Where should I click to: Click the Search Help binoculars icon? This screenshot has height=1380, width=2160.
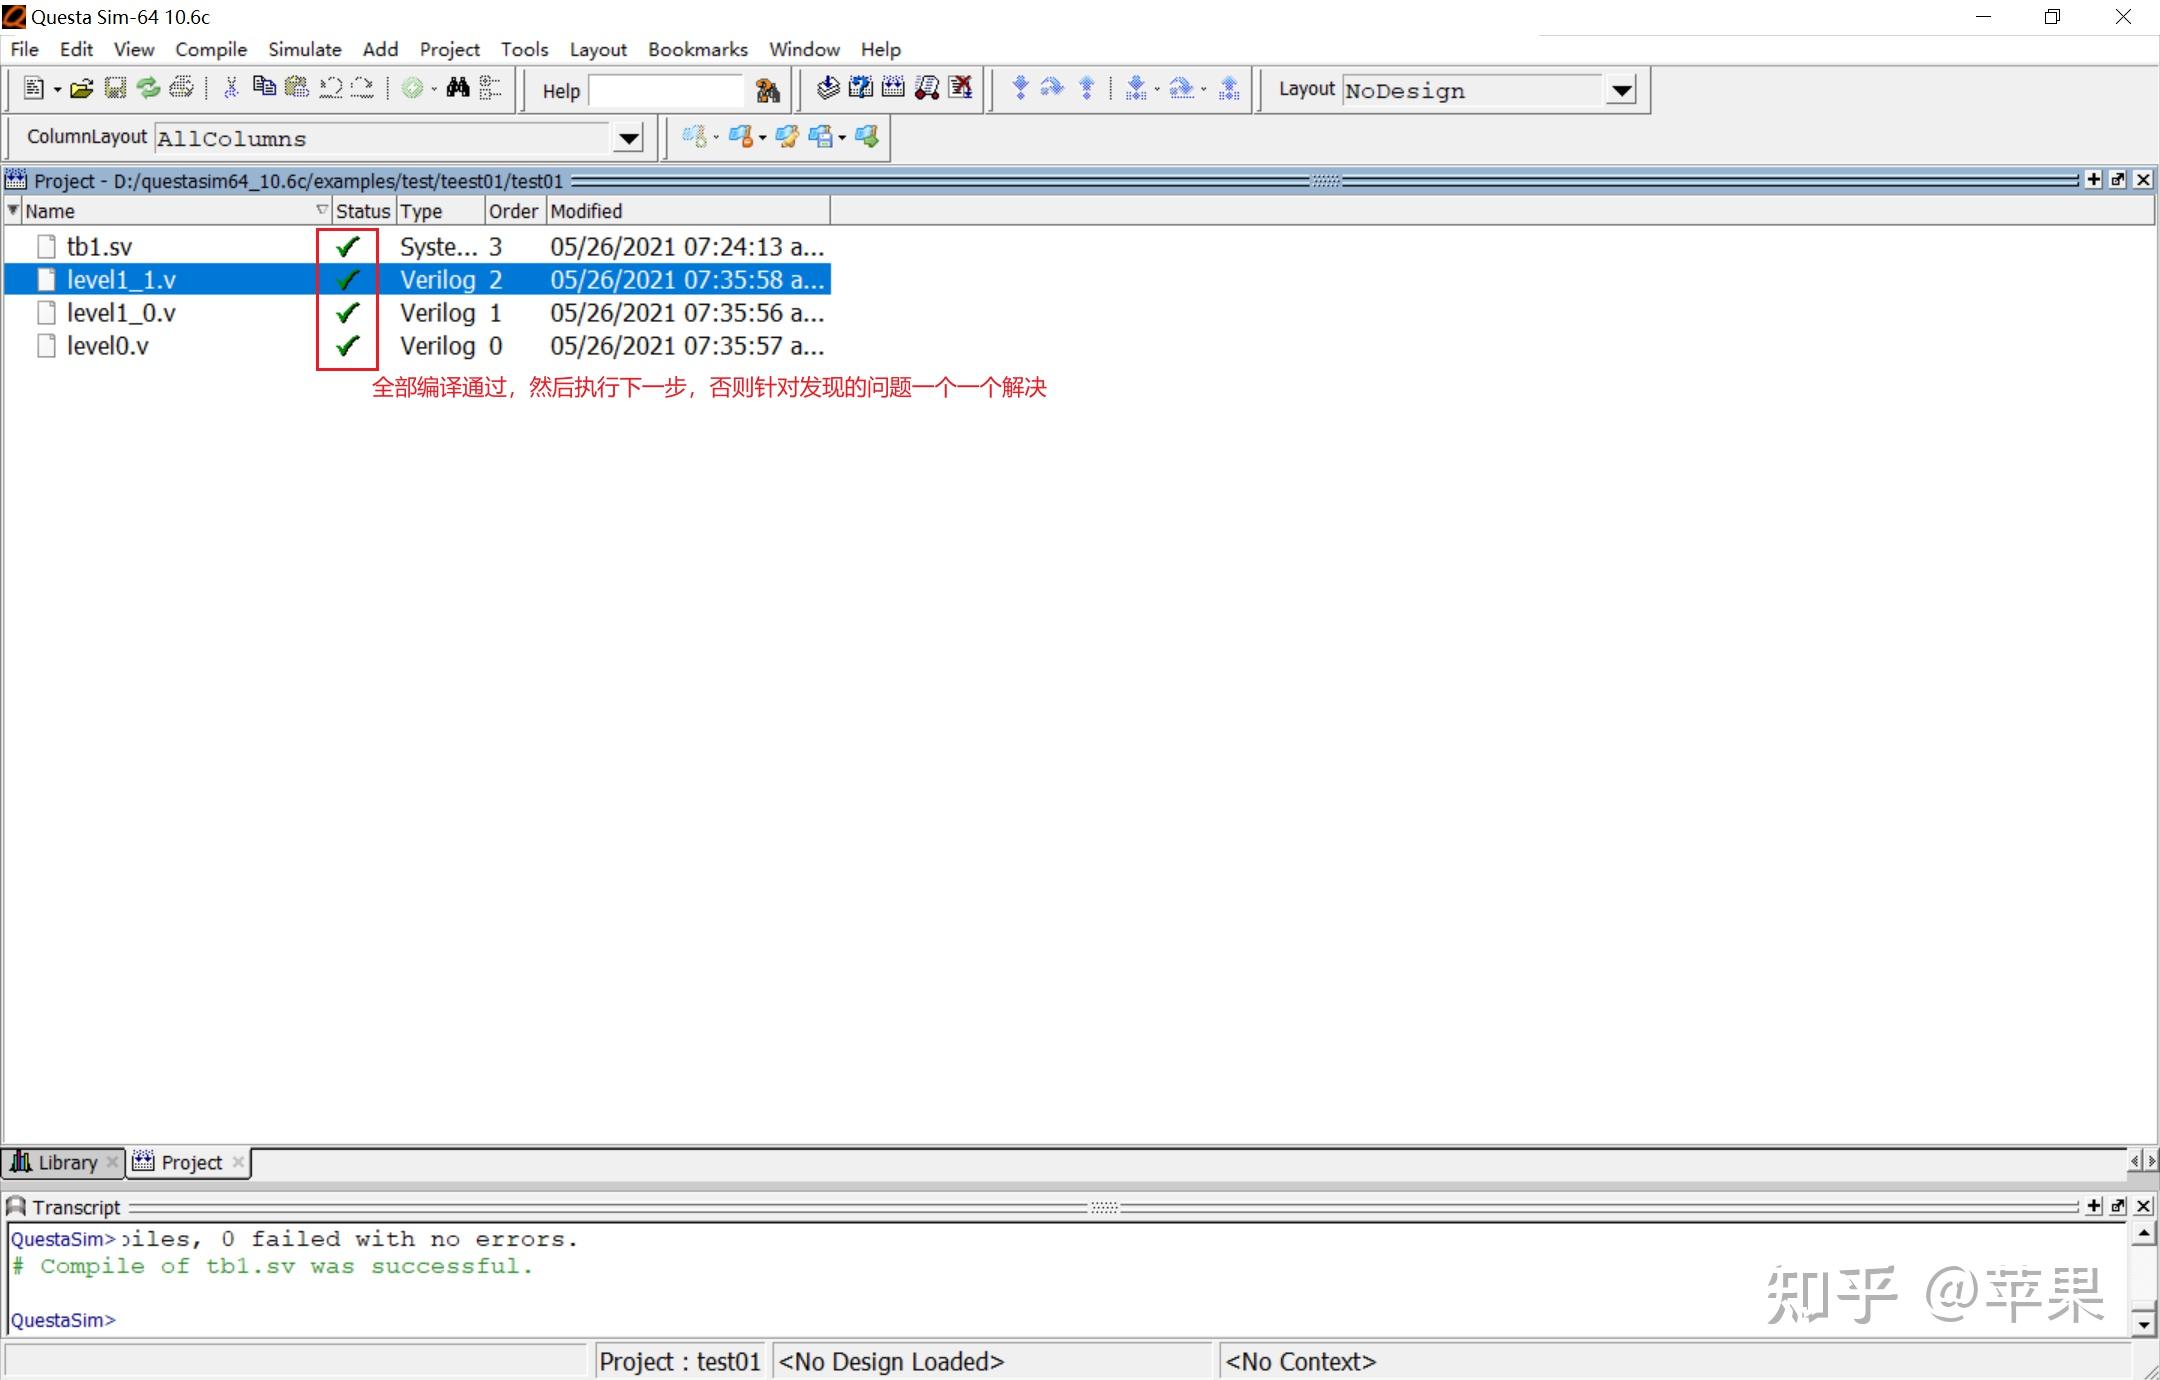[x=767, y=91]
